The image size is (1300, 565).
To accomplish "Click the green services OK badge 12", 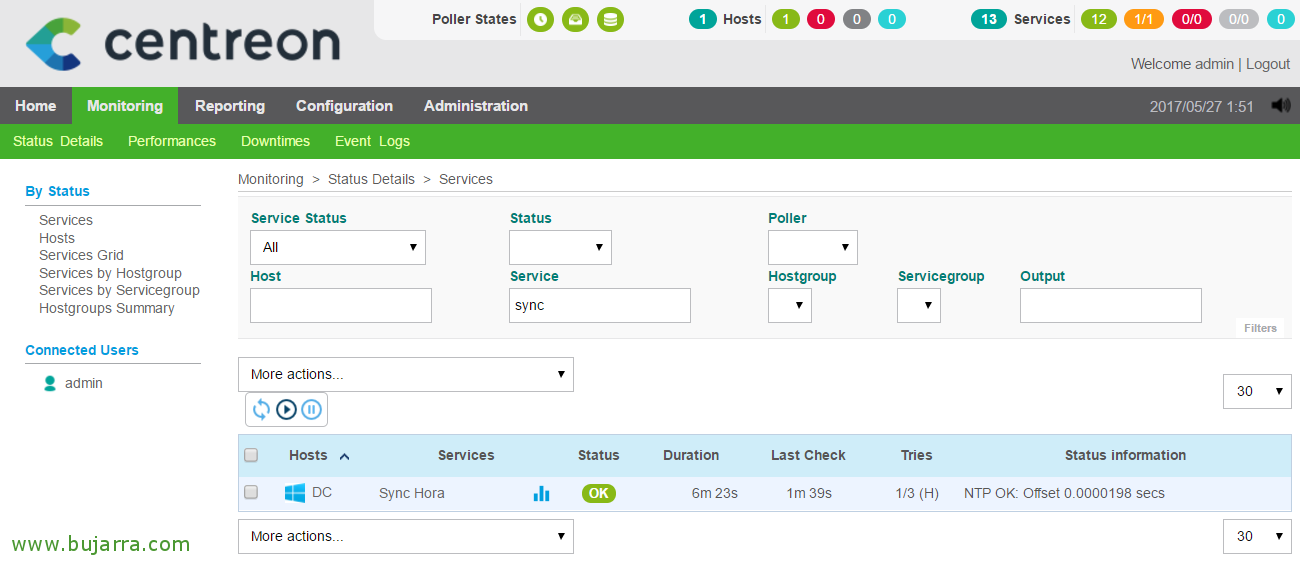I will [1099, 19].
